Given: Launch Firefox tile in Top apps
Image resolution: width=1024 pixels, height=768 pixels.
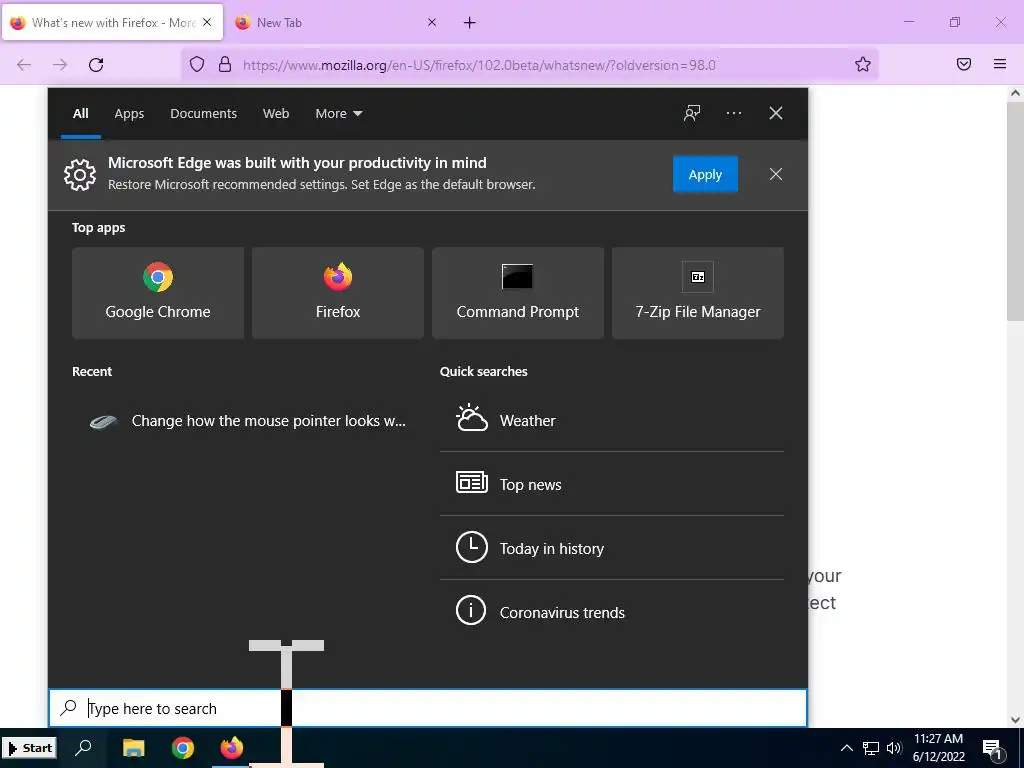Looking at the screenshot, I should coord(338,293).
